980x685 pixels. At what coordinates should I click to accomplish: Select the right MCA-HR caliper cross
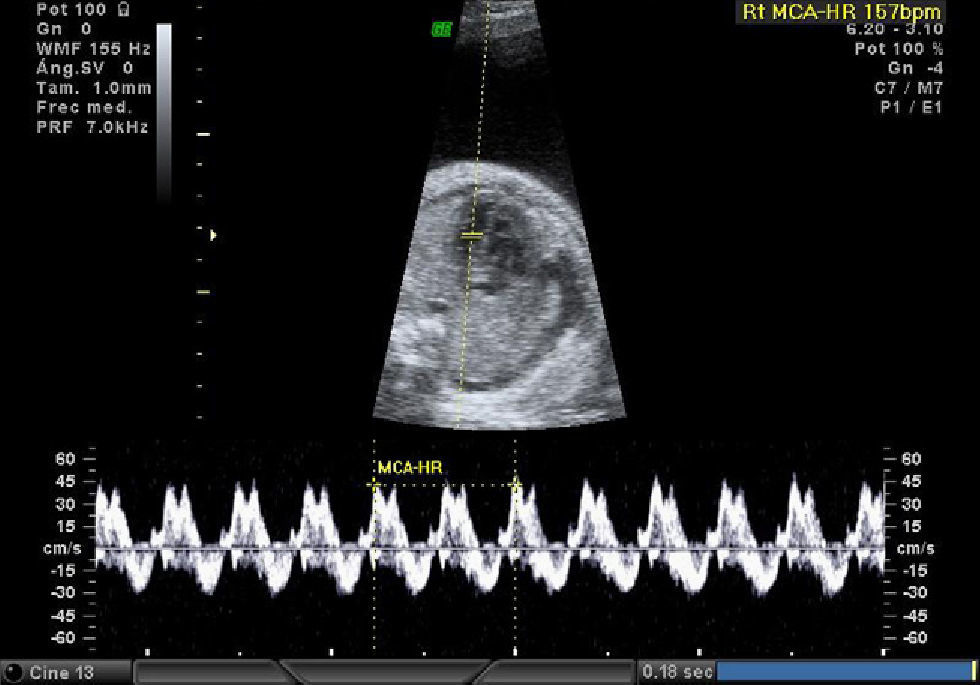pyautogui.click(x=516, y=484)
